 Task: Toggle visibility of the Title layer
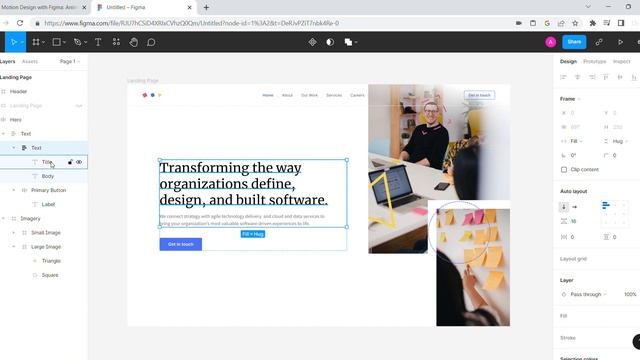point(79,162)
